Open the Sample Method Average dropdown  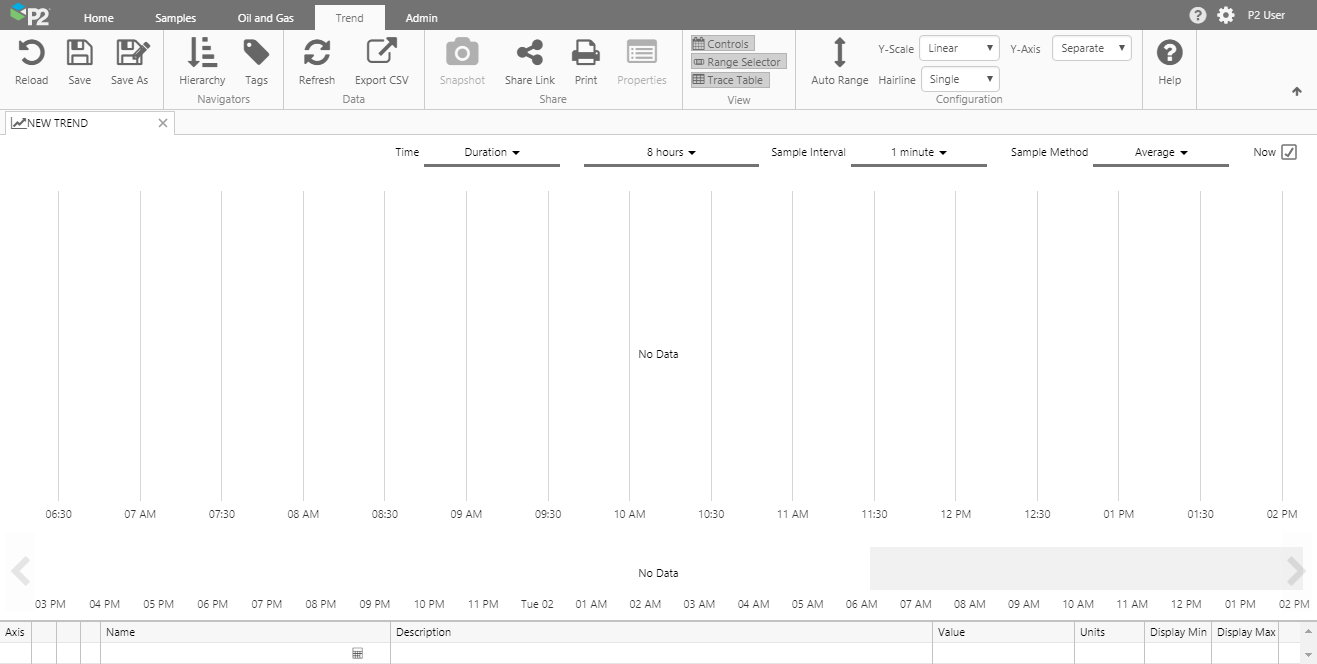[1161, 152]
